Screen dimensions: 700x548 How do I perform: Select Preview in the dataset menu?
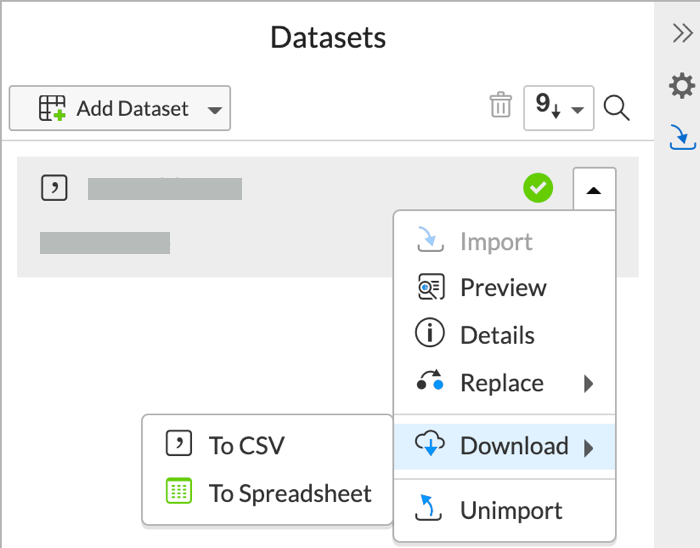pos(504,287)
